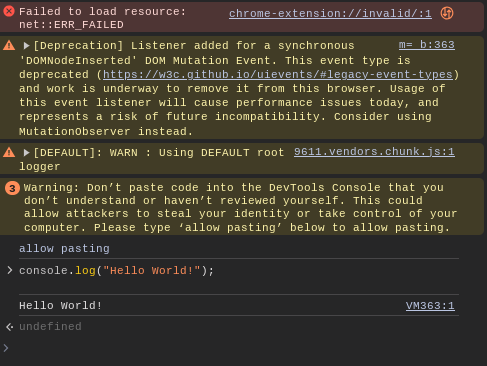Screen dimensions: 487x366
Task: Open the chrome-extension://invalid/:1 source link
Action: [330, 13]
